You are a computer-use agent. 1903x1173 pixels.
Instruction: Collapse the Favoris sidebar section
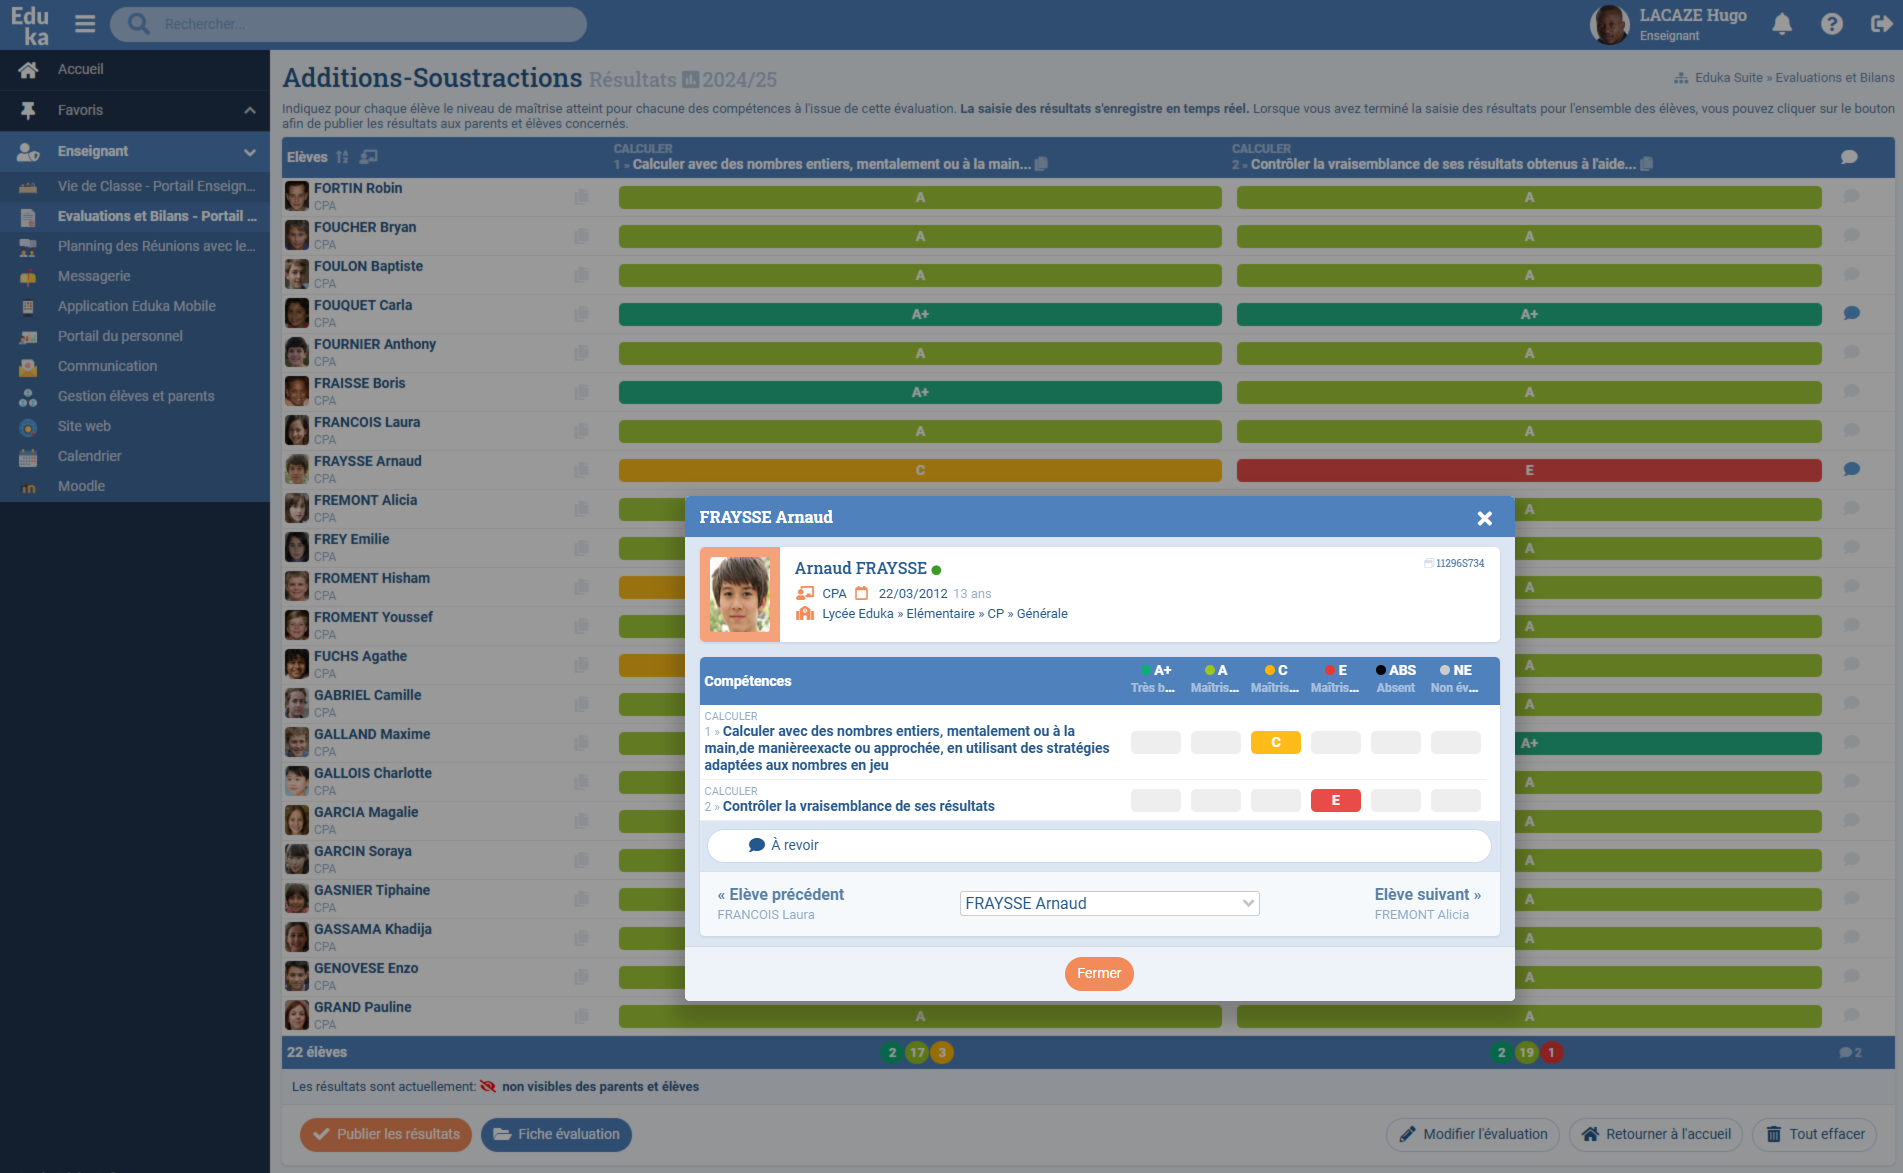(250, 110)
